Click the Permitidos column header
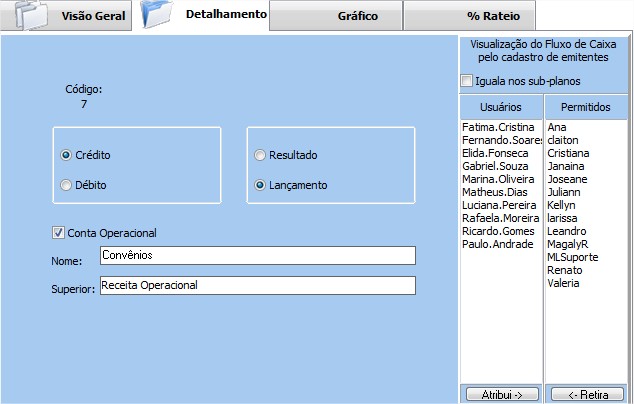This screenshot has width=634, height=404. [586, 106]
